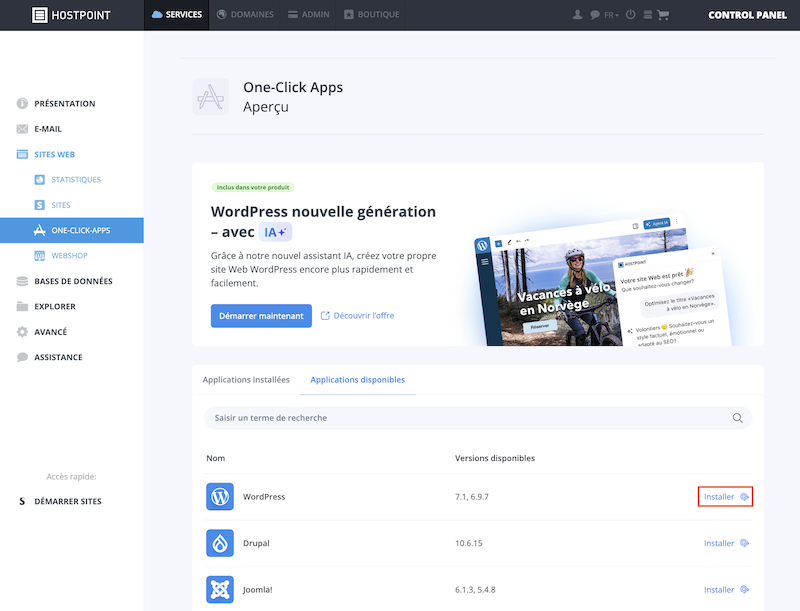Click the Bases de données database icon
This screenshot has height=611, width=800.
(22, 281)
